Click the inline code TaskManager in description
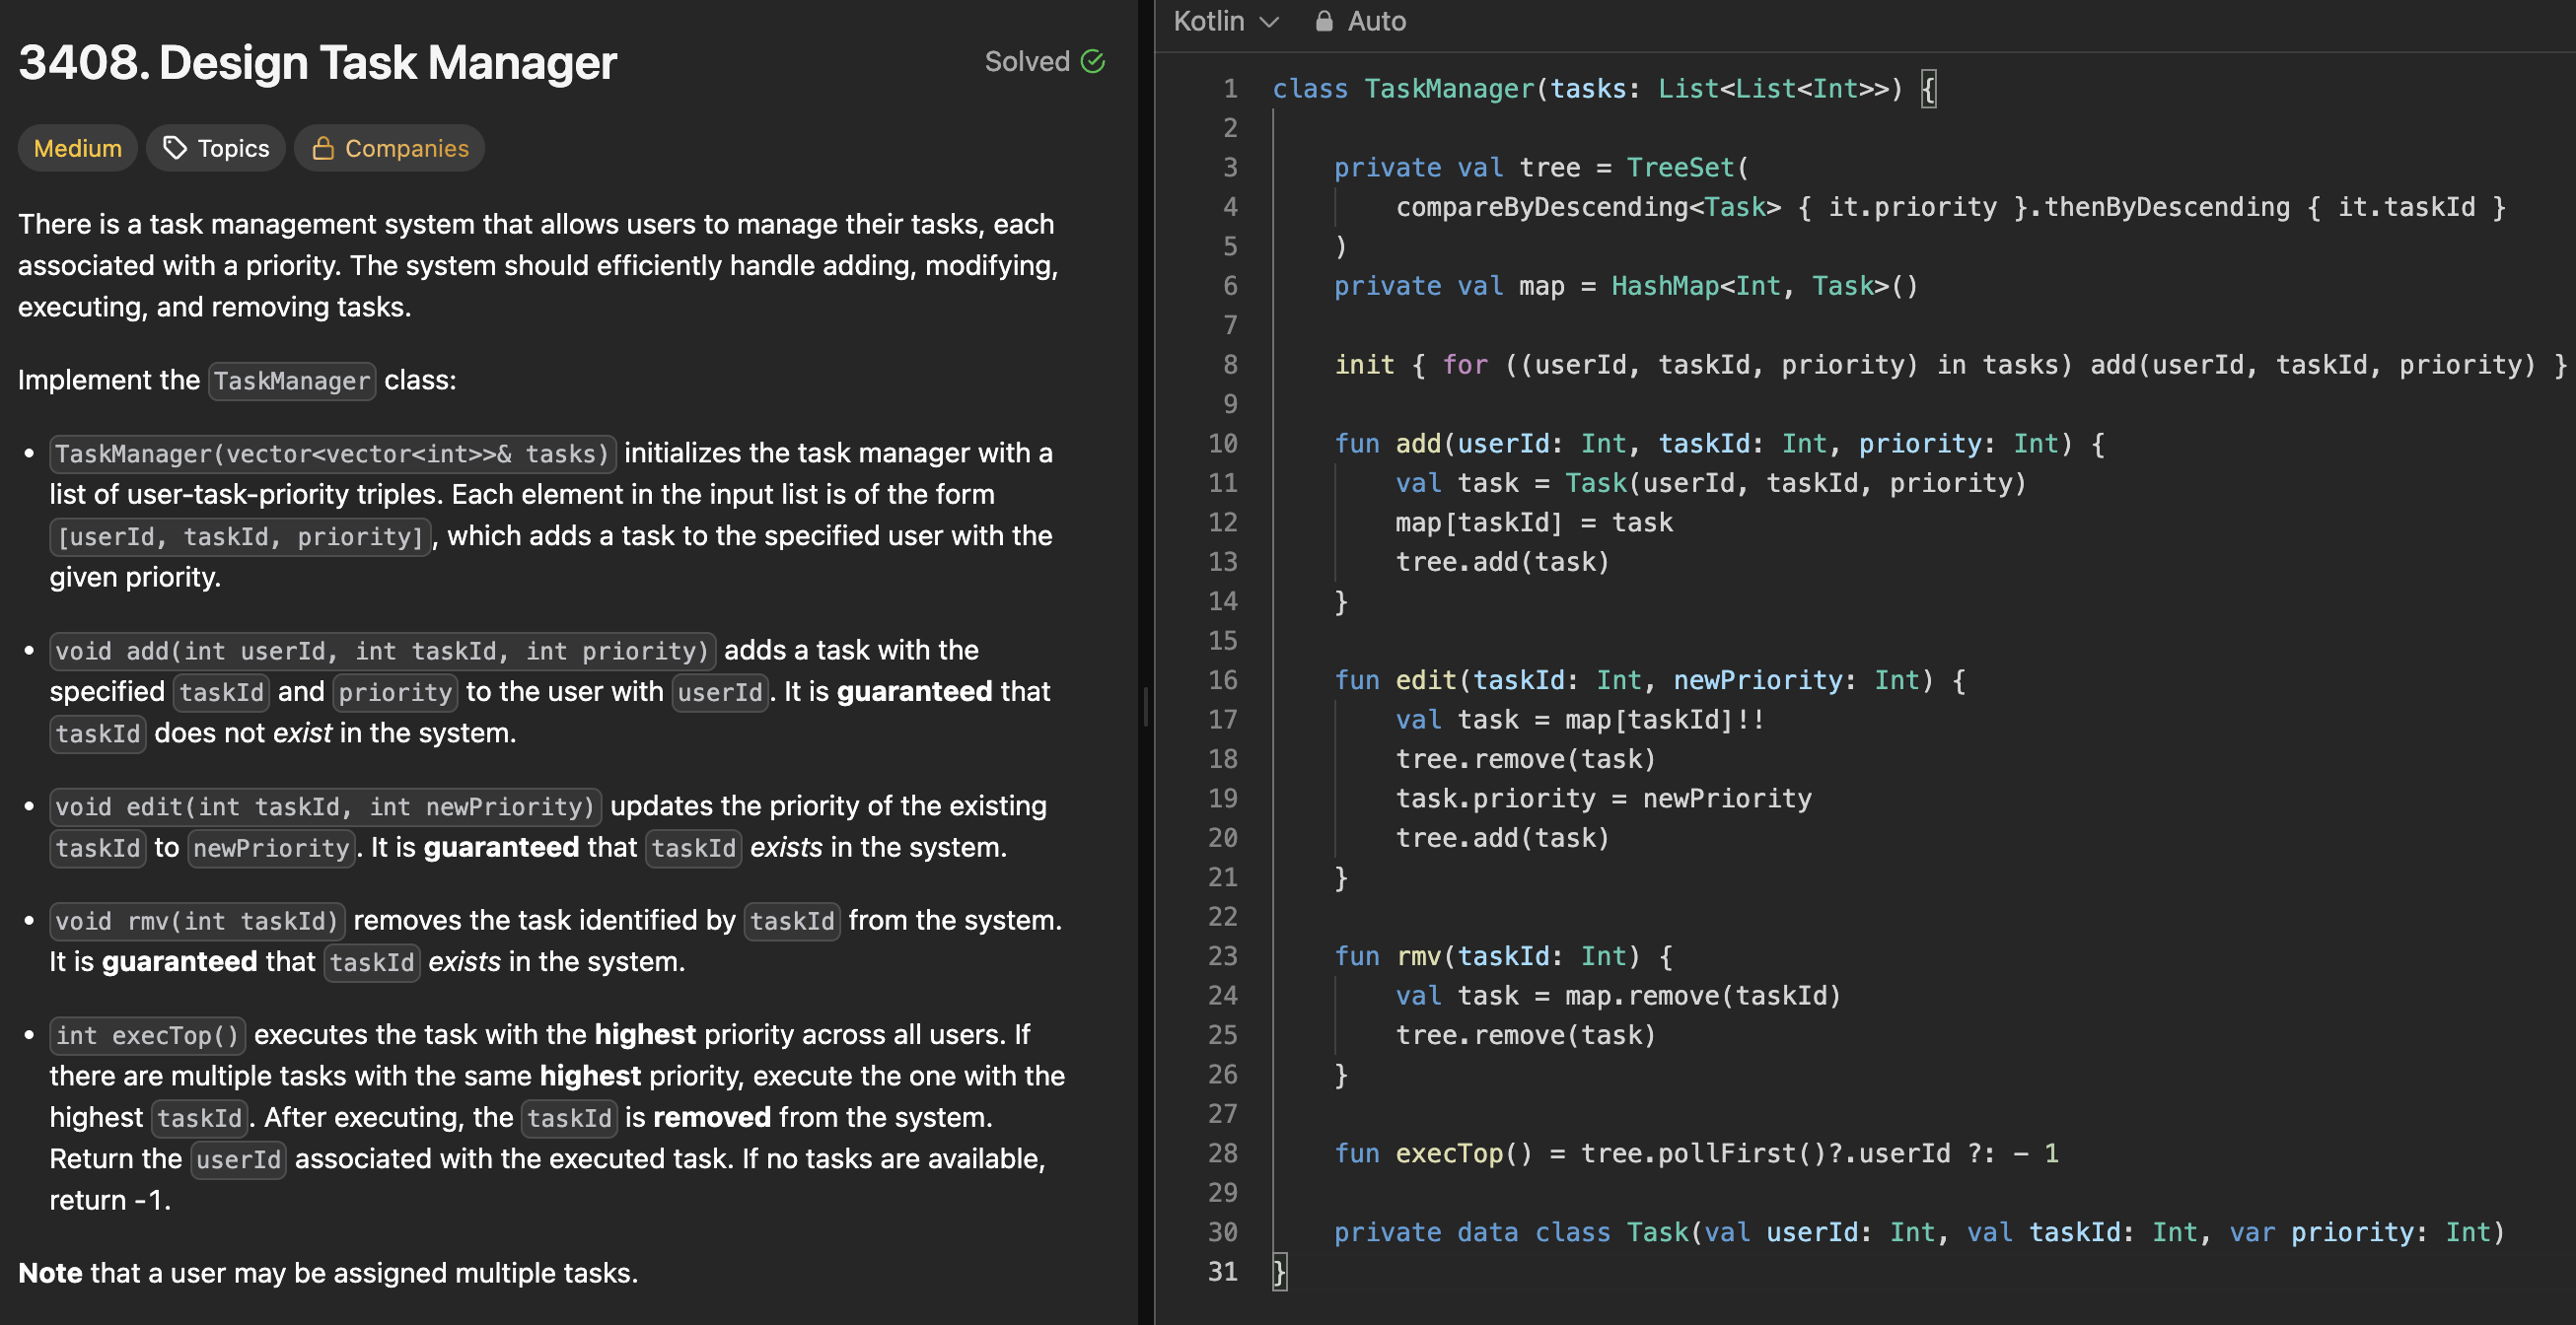The image size is (2576, 1325). tap(291, 381)
